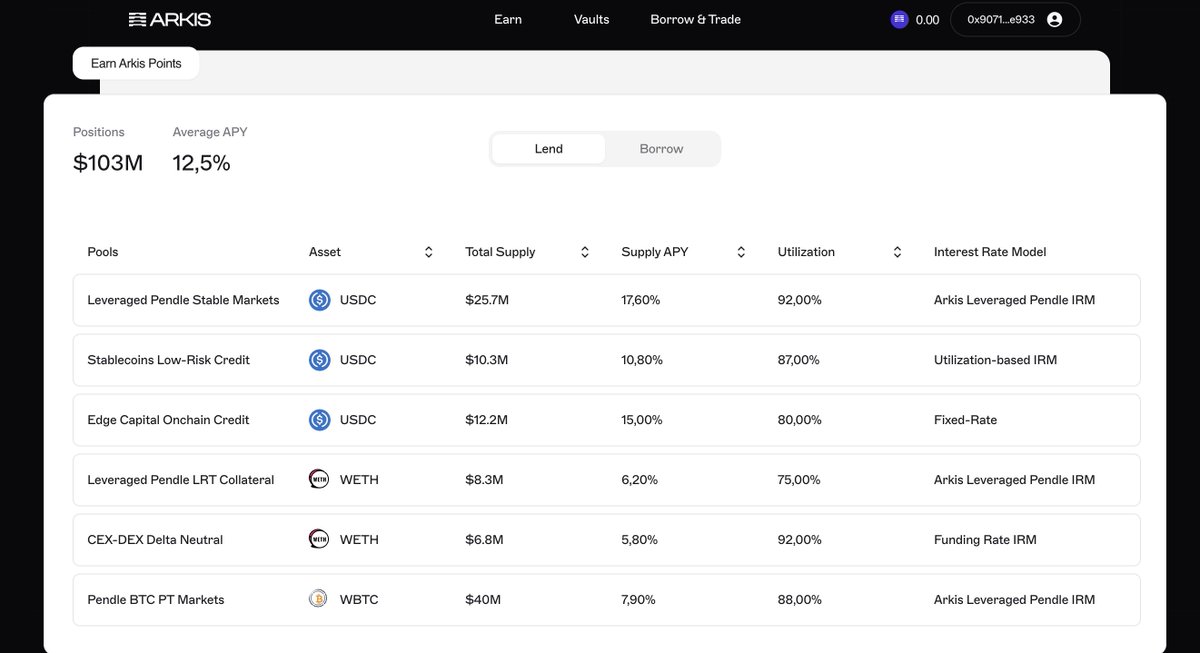Click the USDC icon in Edge Capital Onchain Credit
The width and height of the screenshot is (1200, 653).
[319, 419]
